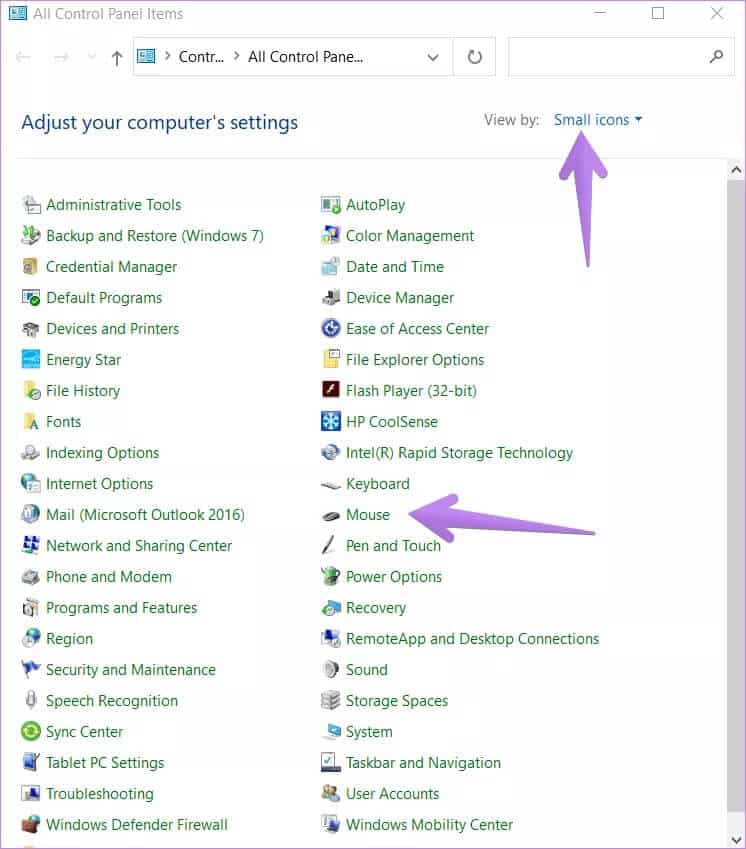This screenshot has width=746, height=849.
Task: Click the User Accounts icon
Action: 331,794
